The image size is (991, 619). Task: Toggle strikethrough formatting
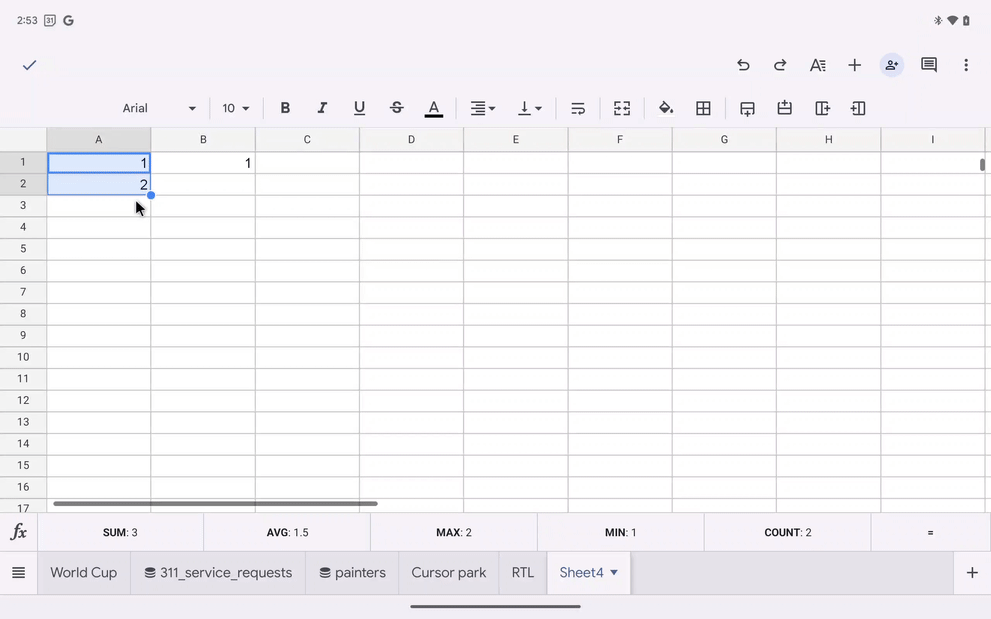coord(397,108)
